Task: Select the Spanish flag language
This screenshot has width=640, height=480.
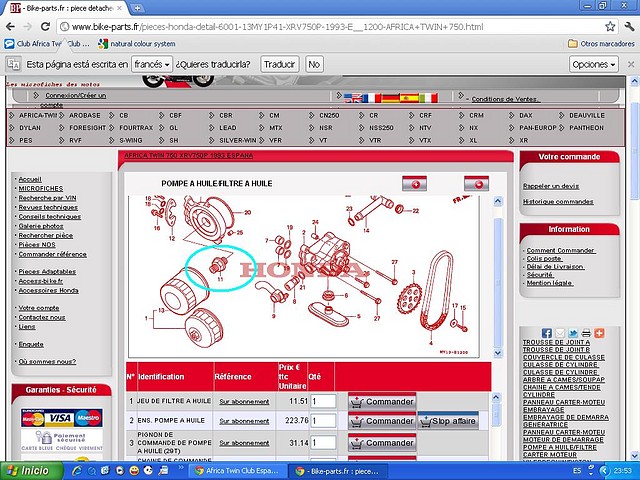Action: (x=409, y=98)
